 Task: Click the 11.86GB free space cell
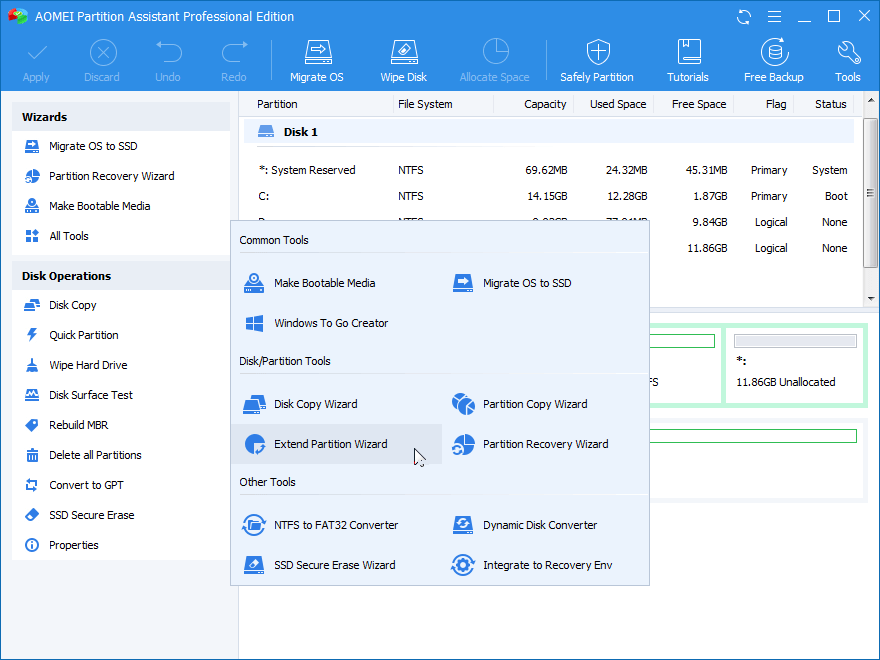[707, 248]
